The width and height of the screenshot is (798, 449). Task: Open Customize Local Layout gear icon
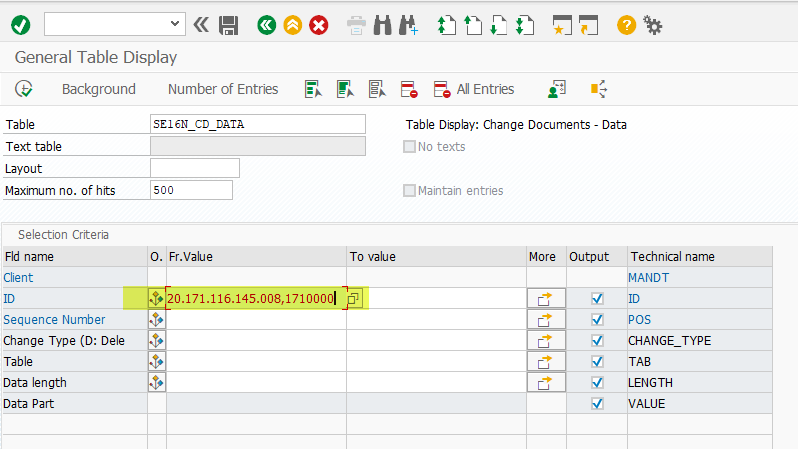pyautogui.click(x=653, y=25)
